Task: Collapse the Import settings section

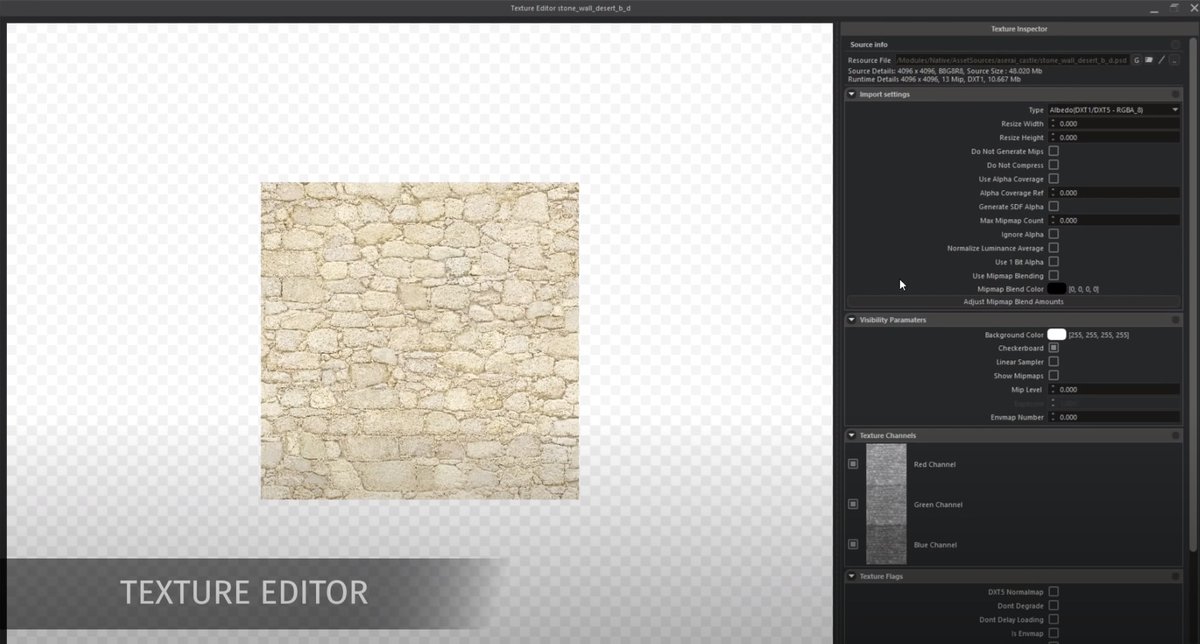Action: point(852,94)
